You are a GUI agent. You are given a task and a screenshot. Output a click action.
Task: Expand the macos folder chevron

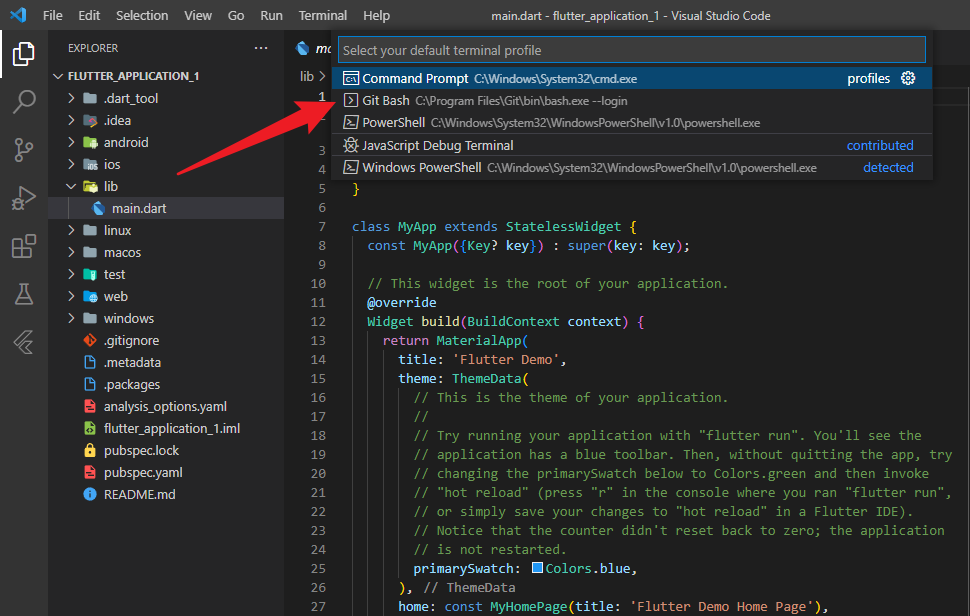tap(71, 252)
